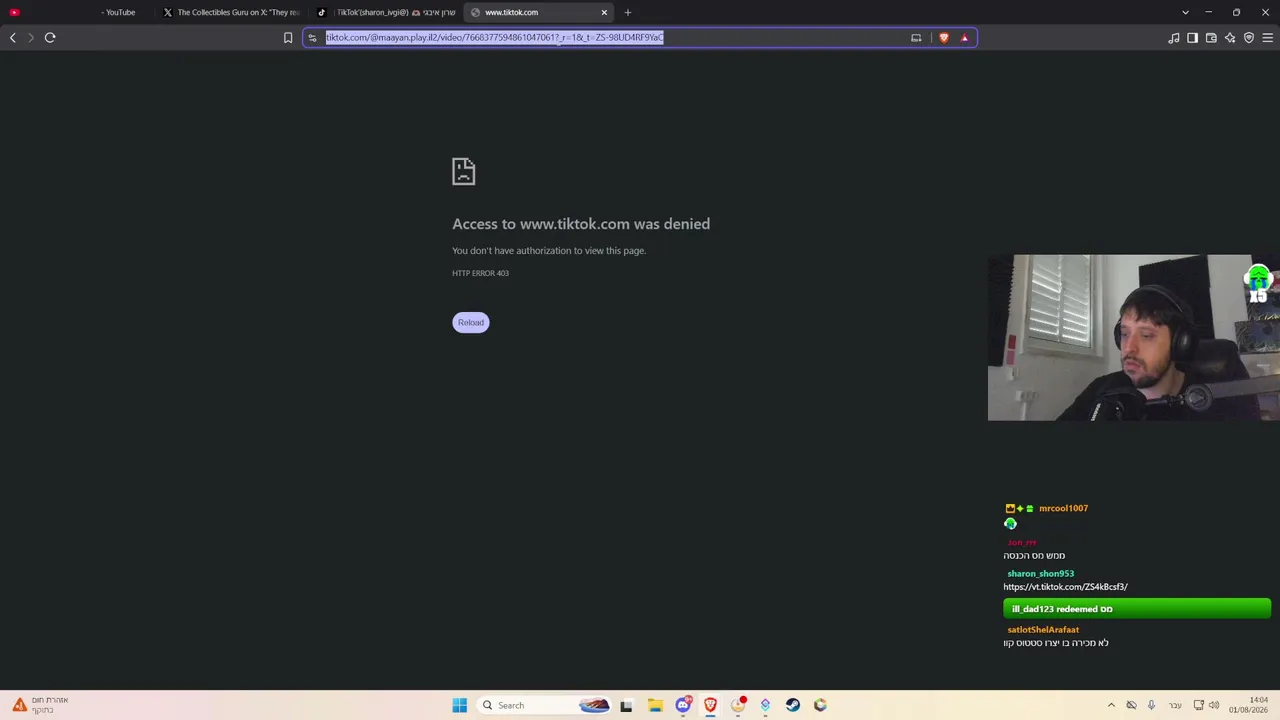Open the Brave playlist music icon
1280x720 pixels.
click(1174, 38)
